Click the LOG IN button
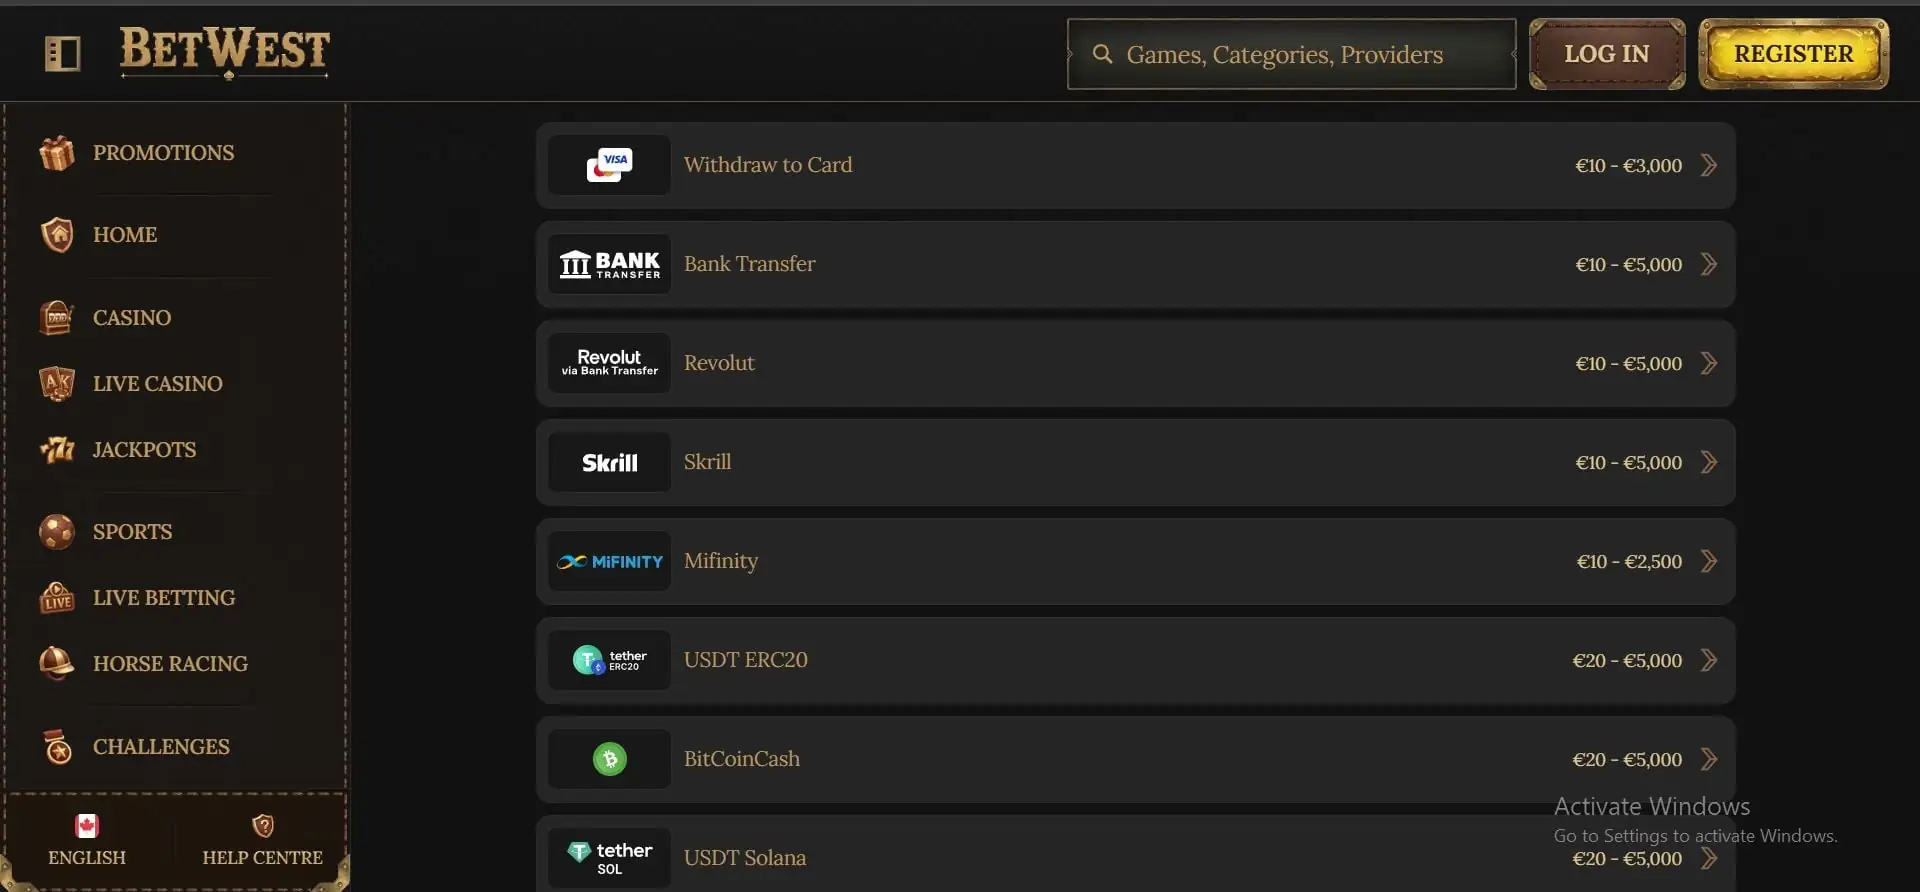Screen dimensions: 1920x892 (x=1607, y=54)
